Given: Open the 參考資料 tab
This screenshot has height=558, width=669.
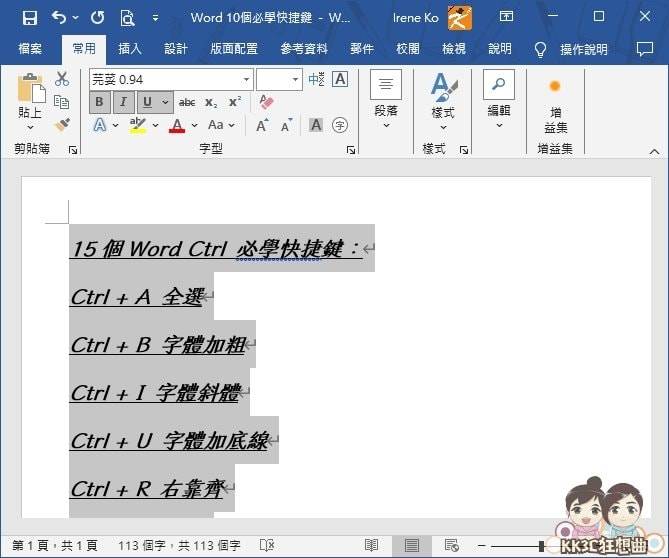Looking at the screenshot, I should click(304, 49).
